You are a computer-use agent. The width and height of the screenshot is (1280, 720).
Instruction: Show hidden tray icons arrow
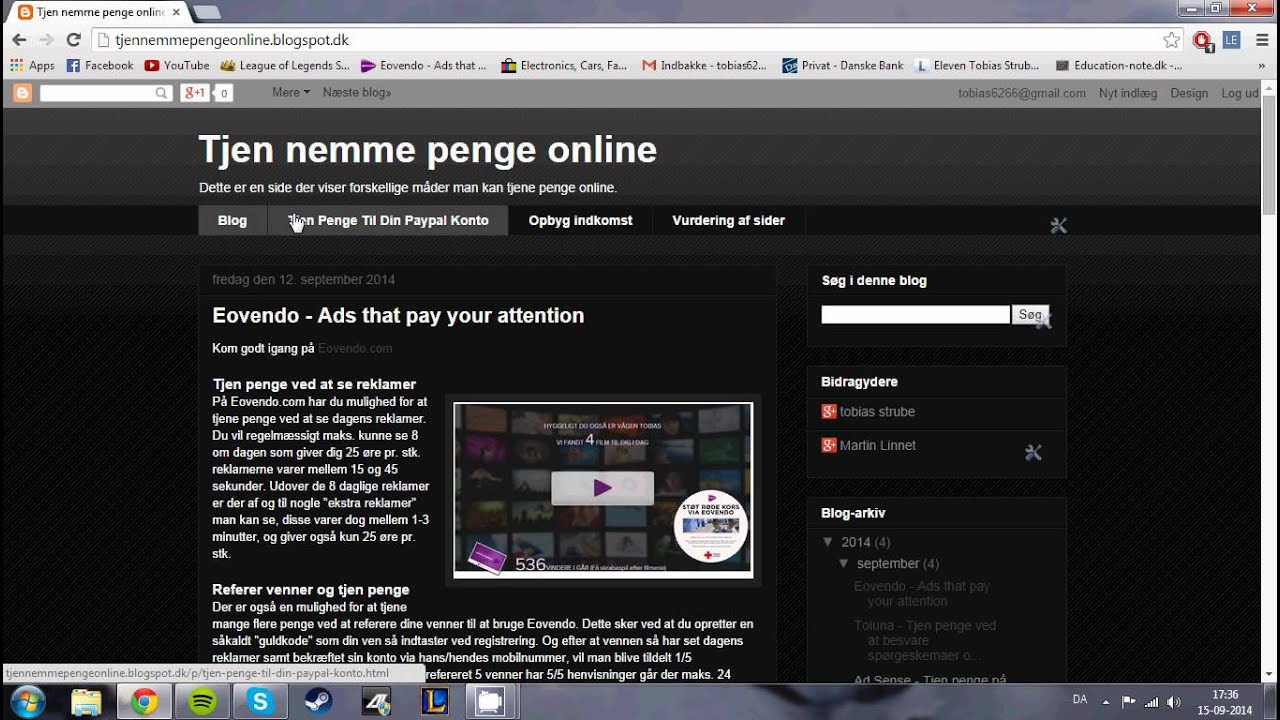pos(1106,702)
